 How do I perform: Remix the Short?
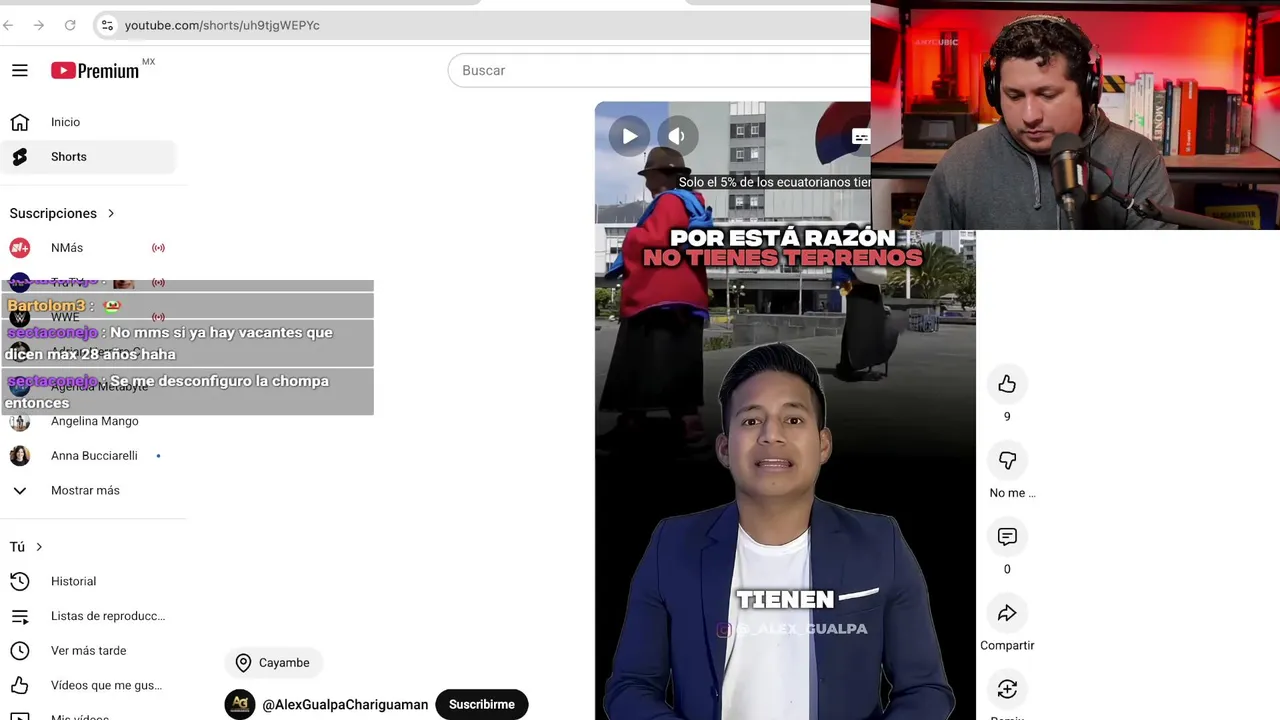pyautogui.click(x=1007, y=689)
